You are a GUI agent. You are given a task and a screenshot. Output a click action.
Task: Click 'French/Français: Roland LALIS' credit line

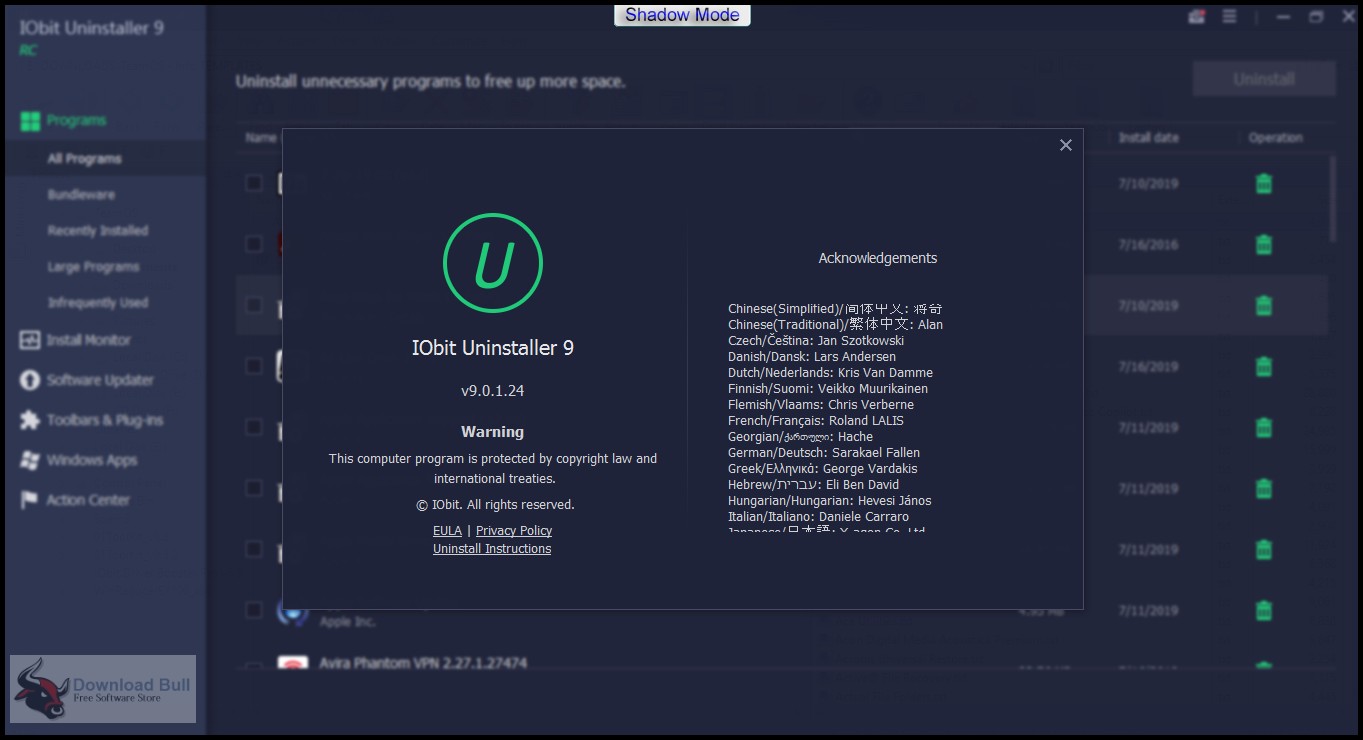816,421
